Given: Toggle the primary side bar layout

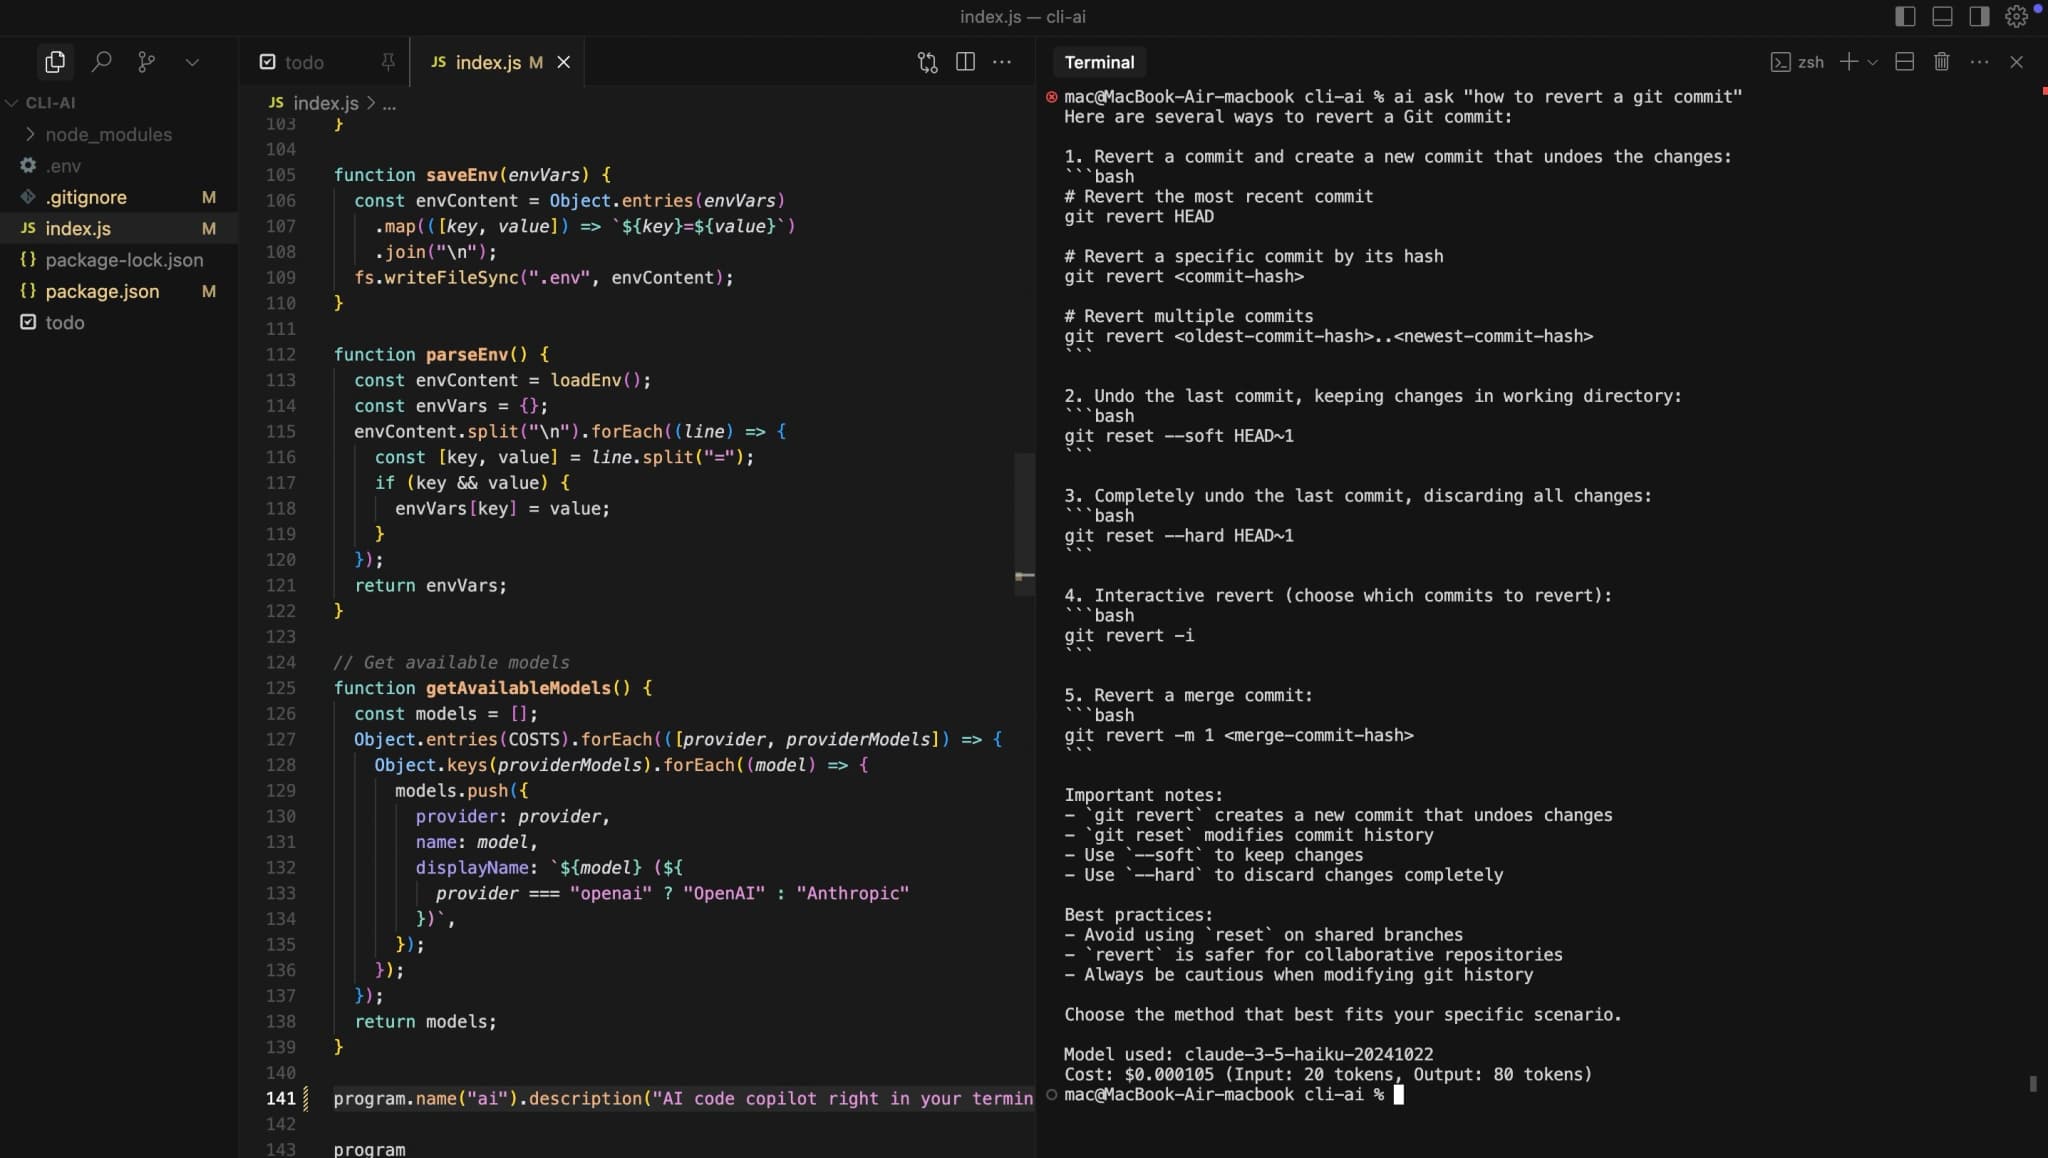Looking at the screenshot, I should [1905, 17].
